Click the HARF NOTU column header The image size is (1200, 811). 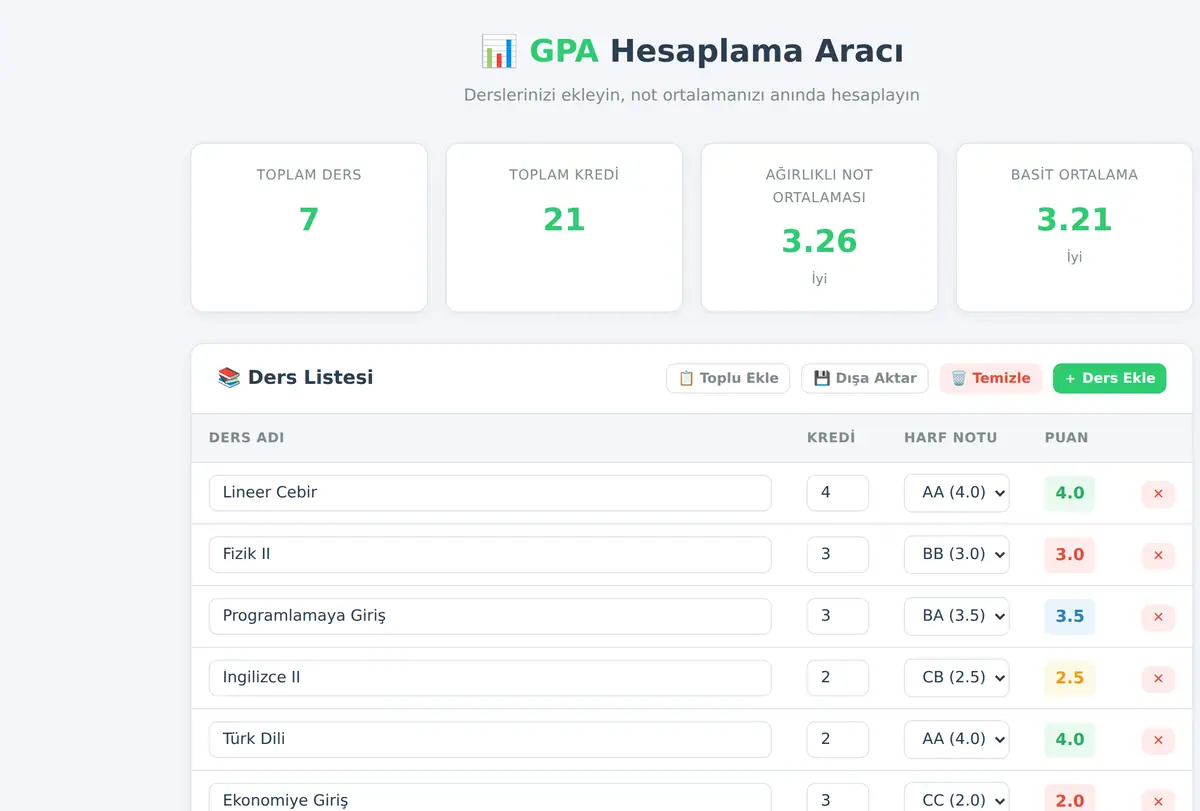tap(951, 438)
